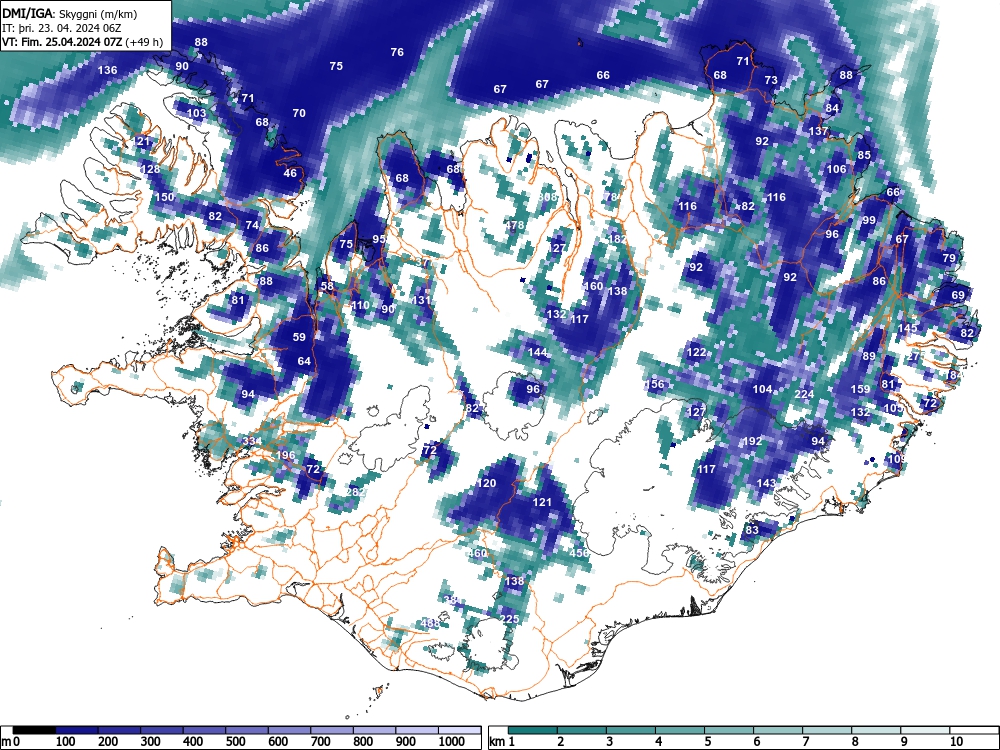Click the 'm 0' scale origin label
The image size is (1000, 750).
click(x=10, y=742)
